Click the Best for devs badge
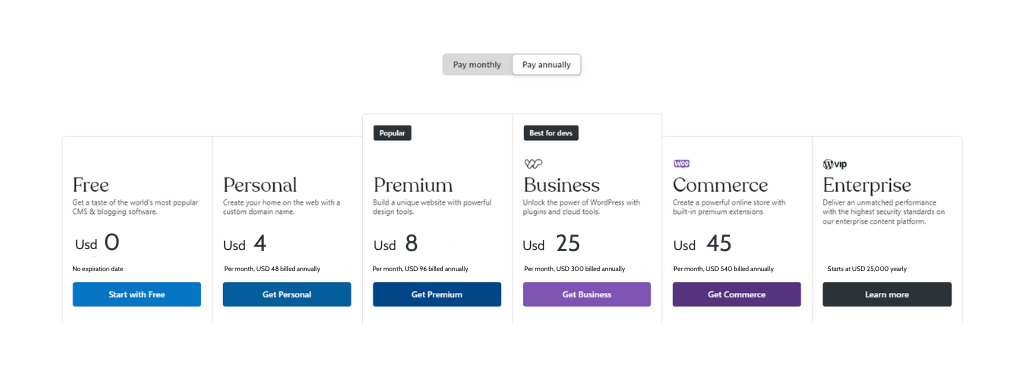Screen dimensions: 1024x376 point(551,133)
